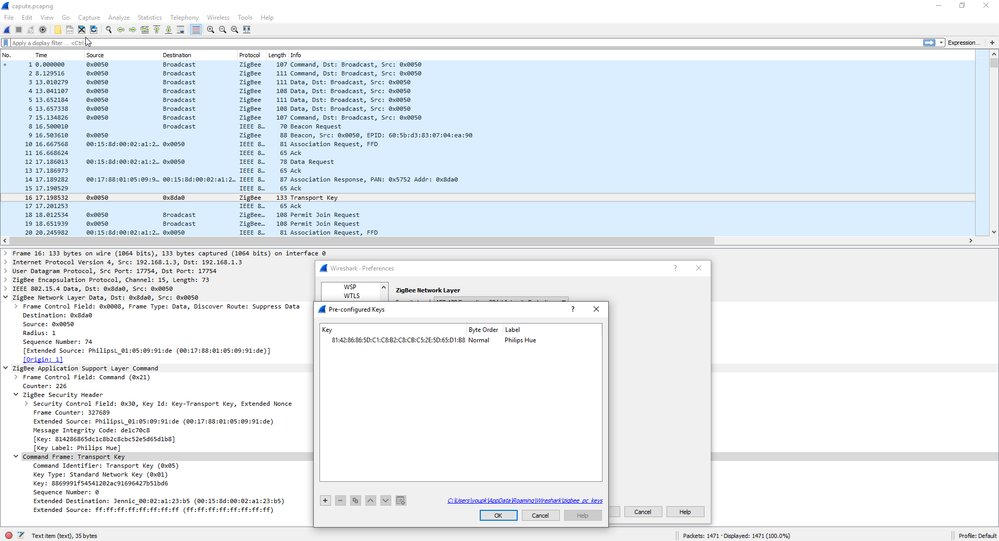Select packet 9 Beacon row
Viewport: 999px width, 541px height.
tap(487, 135)
